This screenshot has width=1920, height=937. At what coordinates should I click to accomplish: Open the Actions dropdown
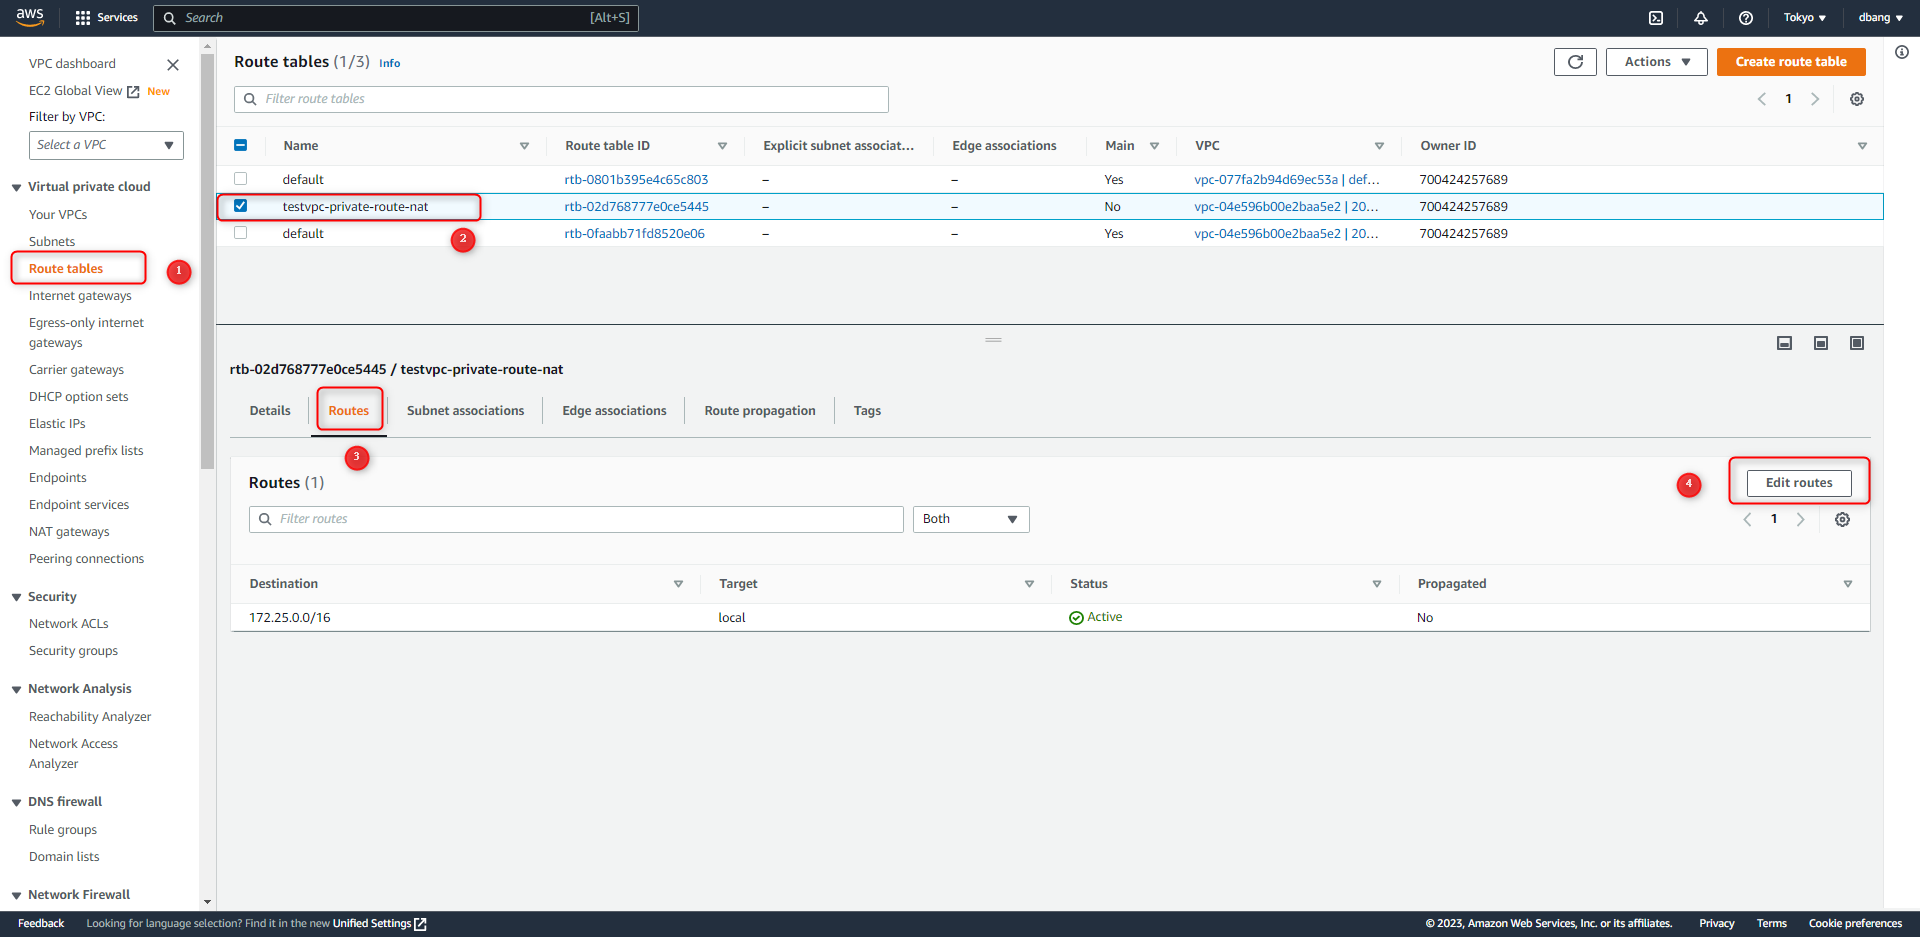tap(1656, 62)
